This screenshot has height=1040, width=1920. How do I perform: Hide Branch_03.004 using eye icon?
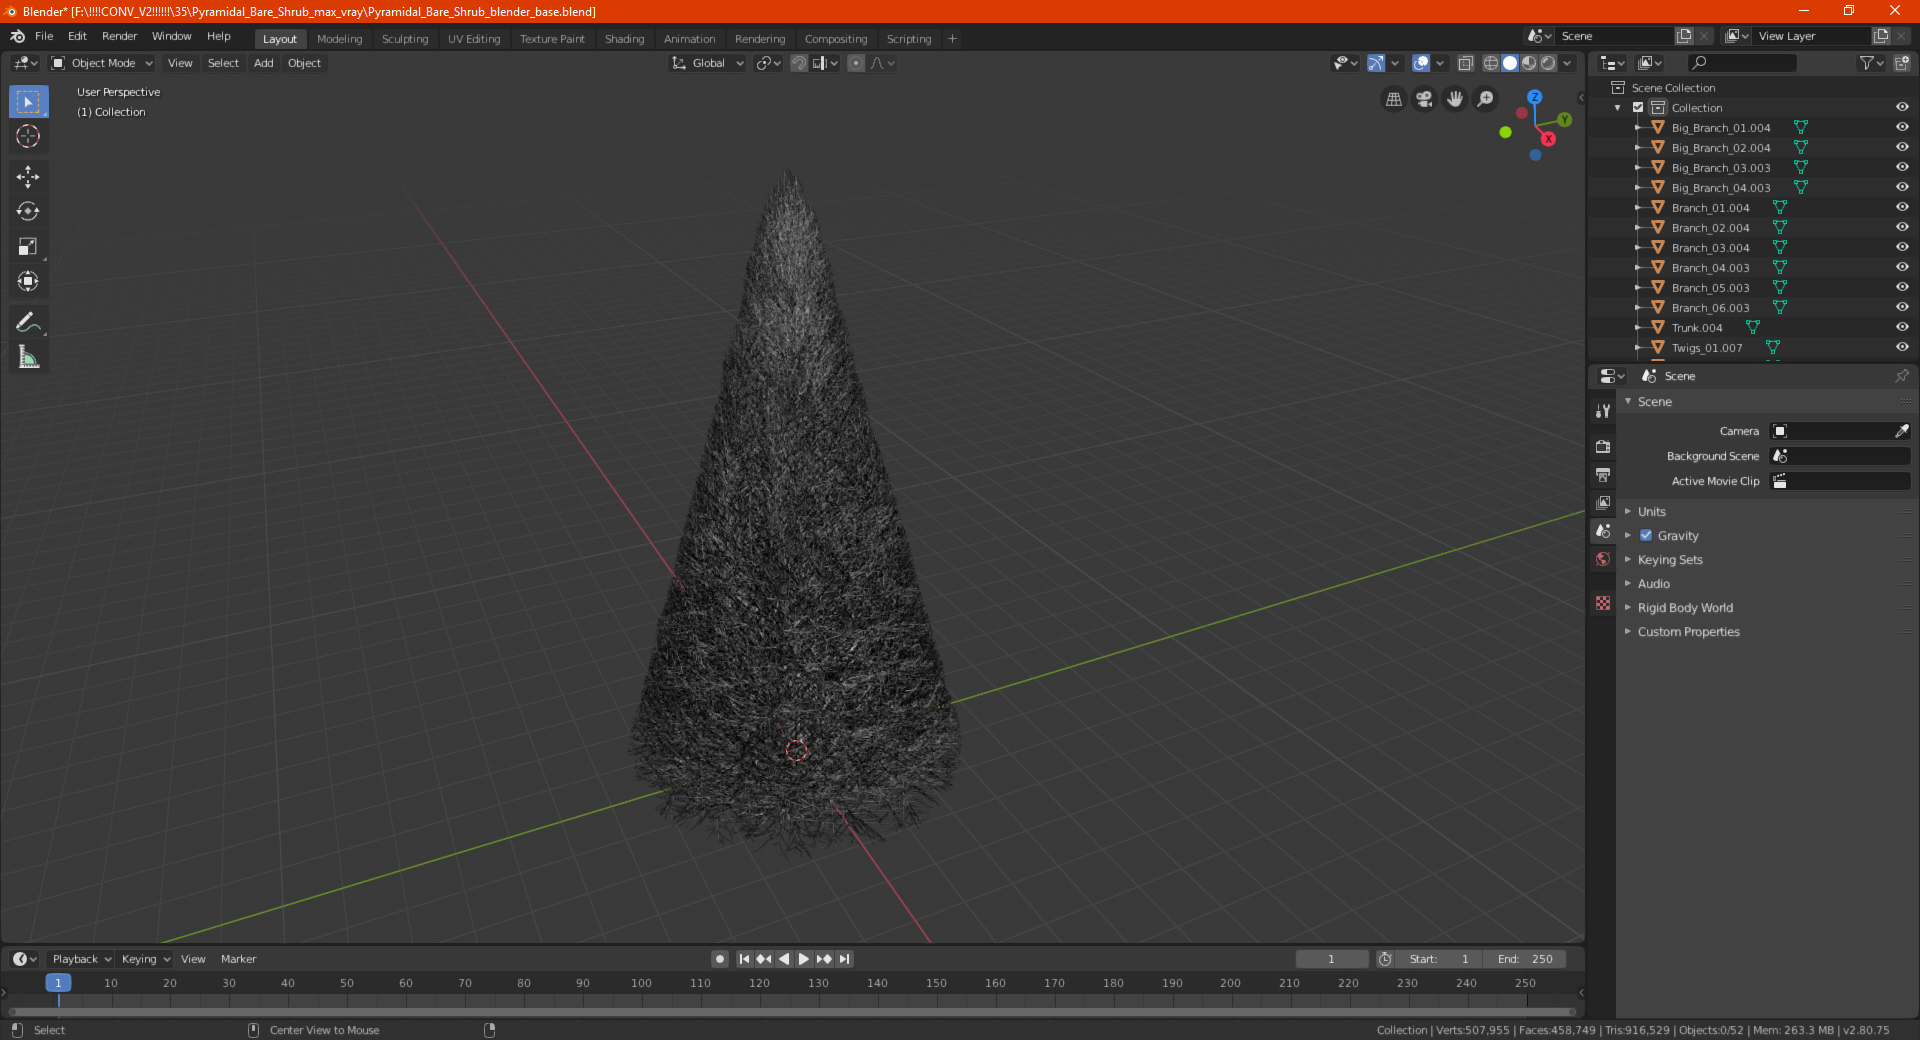click(x=1902, y=247)
